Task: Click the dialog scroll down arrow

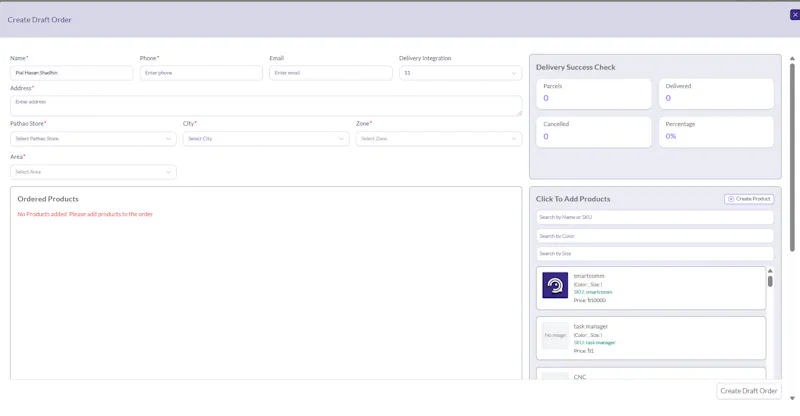Action: pyautogui.click(x=792, y=398)
